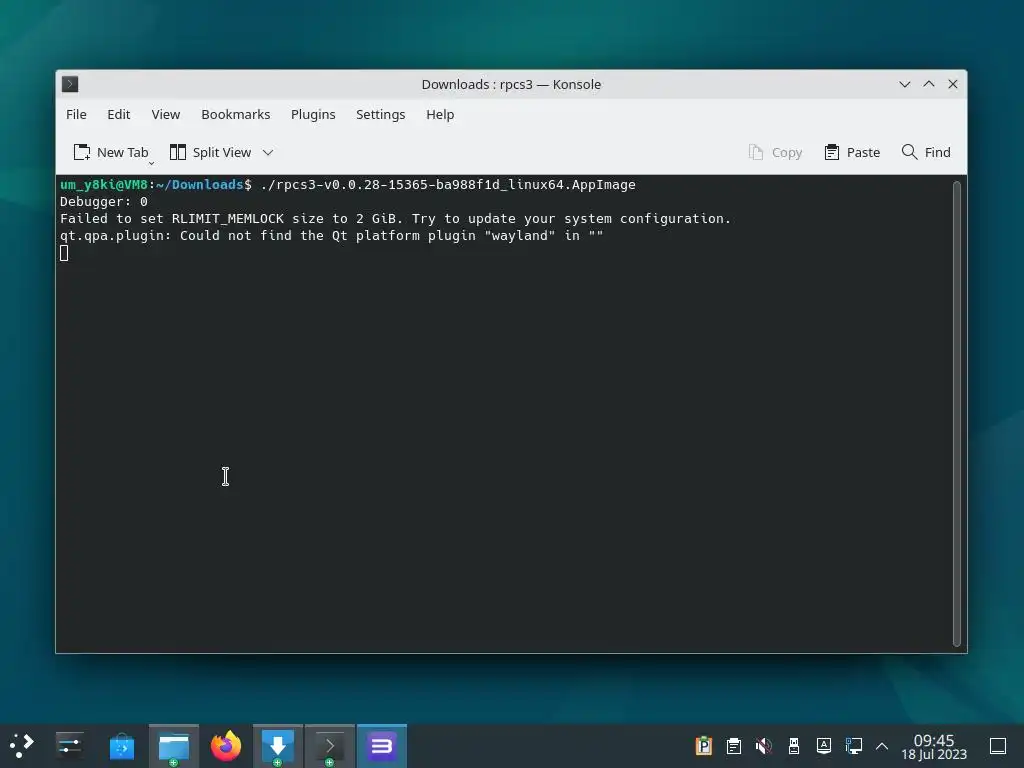Image resolution: width=1024 pixels, height=768 pixels.
Task: Open the yellow clipboard tray icon
Action: pyautogui.click(x=703, y=746)
